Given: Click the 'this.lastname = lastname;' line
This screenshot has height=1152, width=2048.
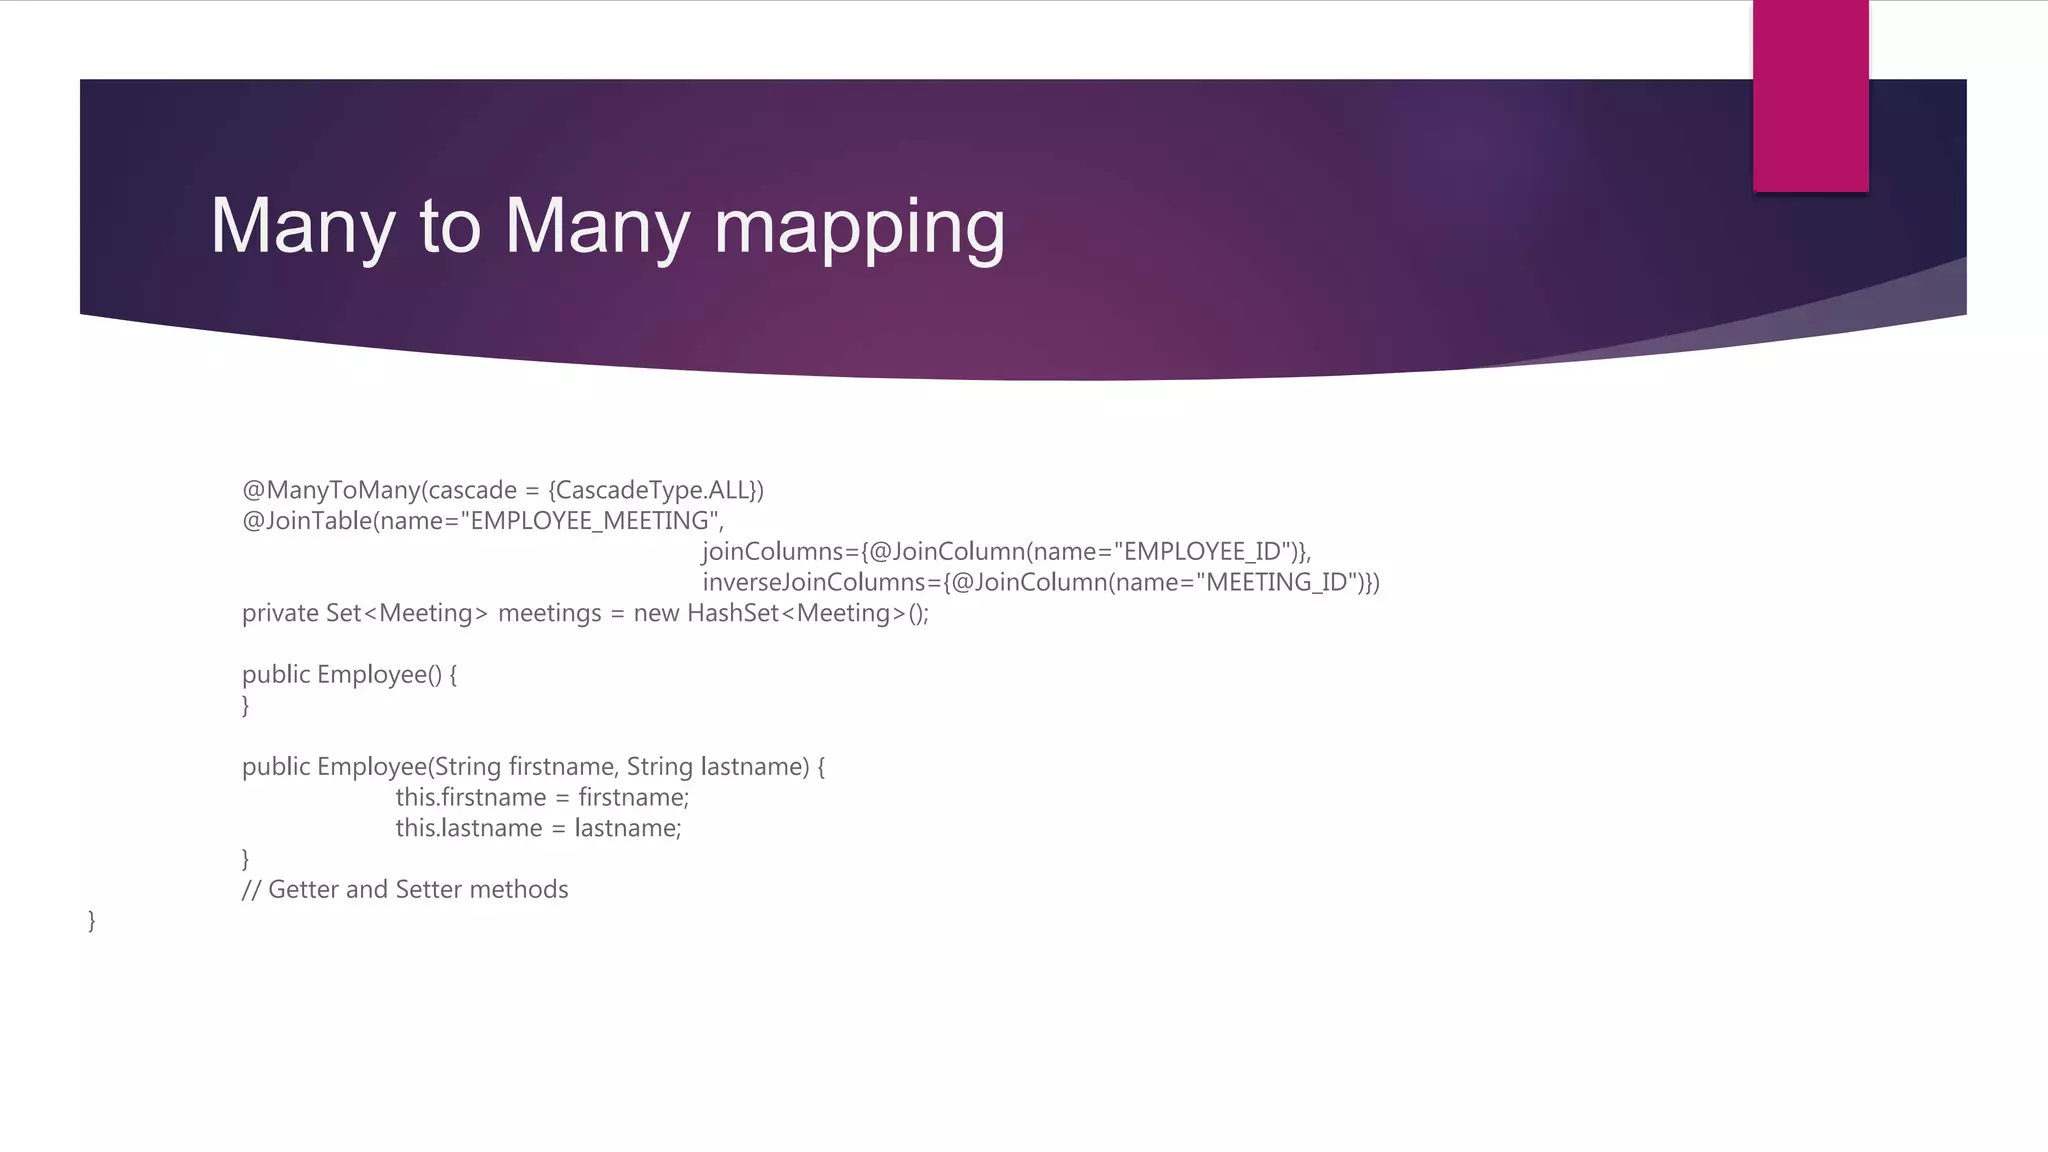Looking at the screenshot, I should tap(538, 828).
